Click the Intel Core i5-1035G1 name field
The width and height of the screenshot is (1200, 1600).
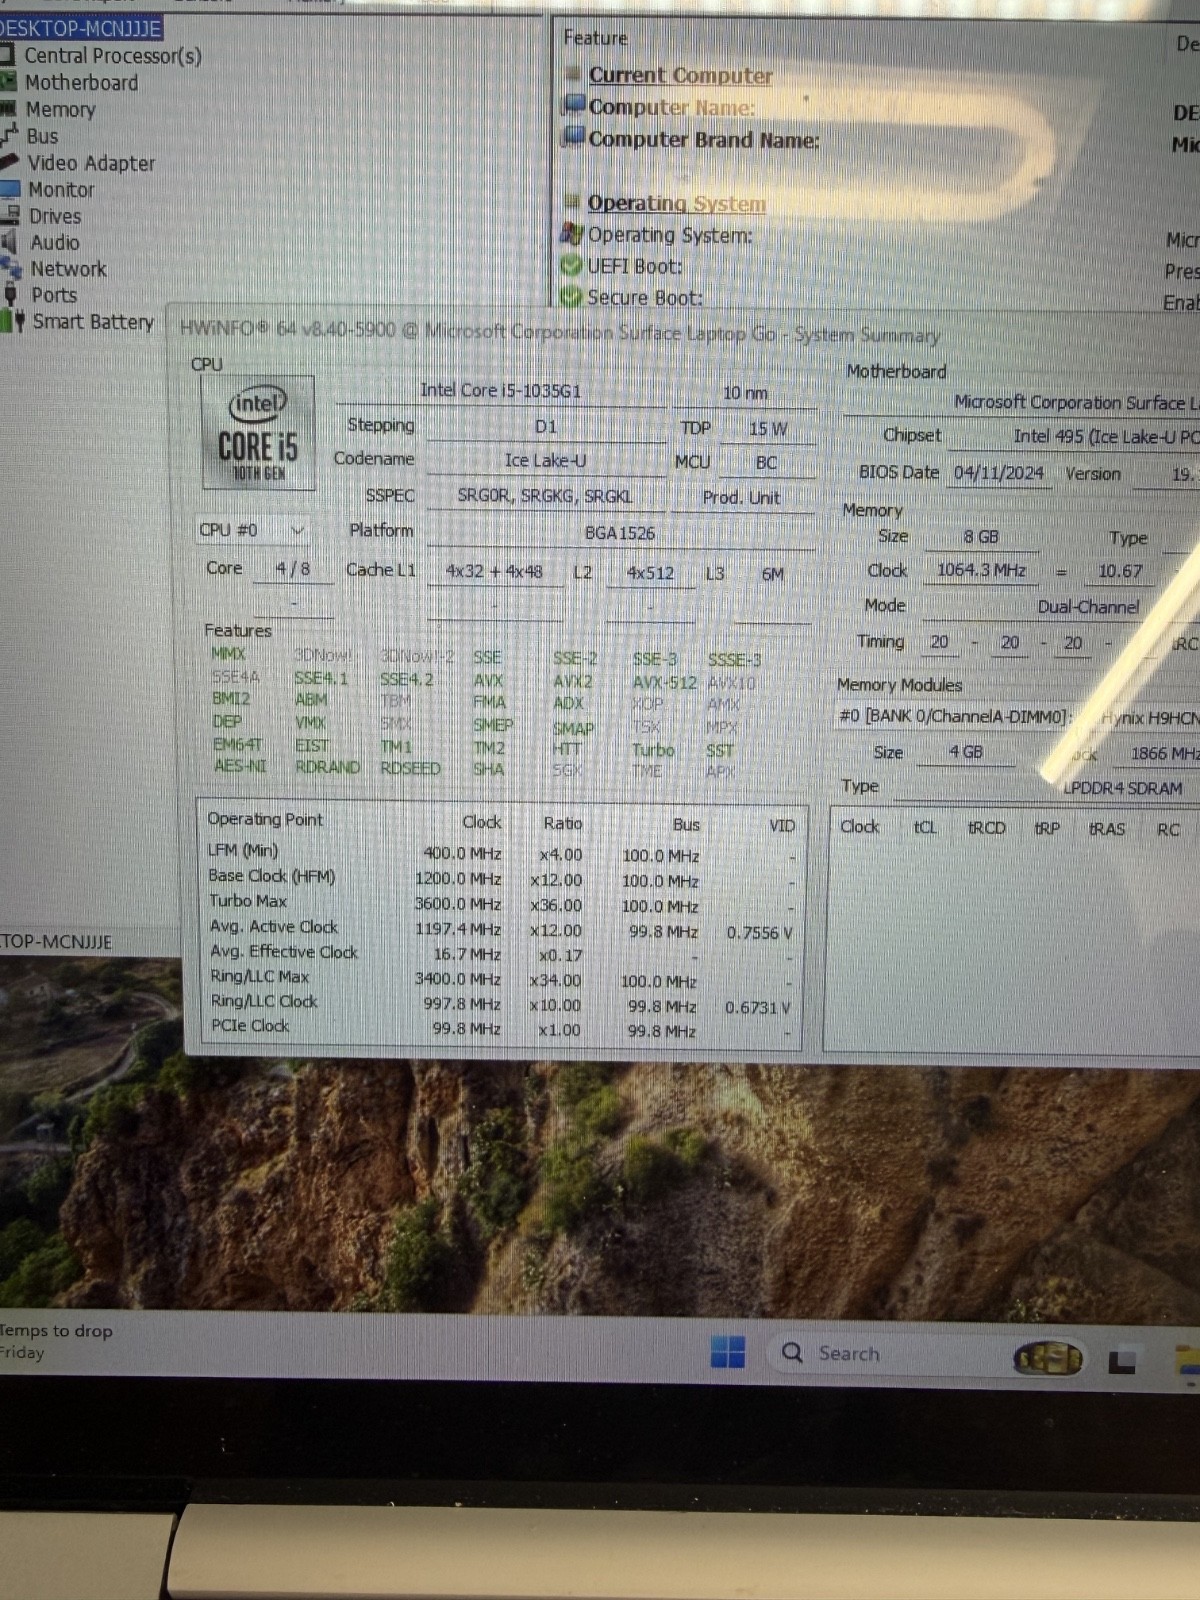pyautogui.click(x=500, y=391)
